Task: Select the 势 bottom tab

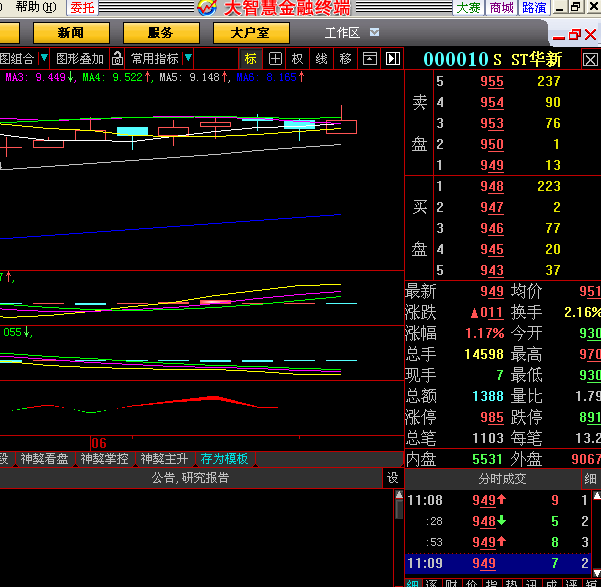Action: tap(511, 583)
